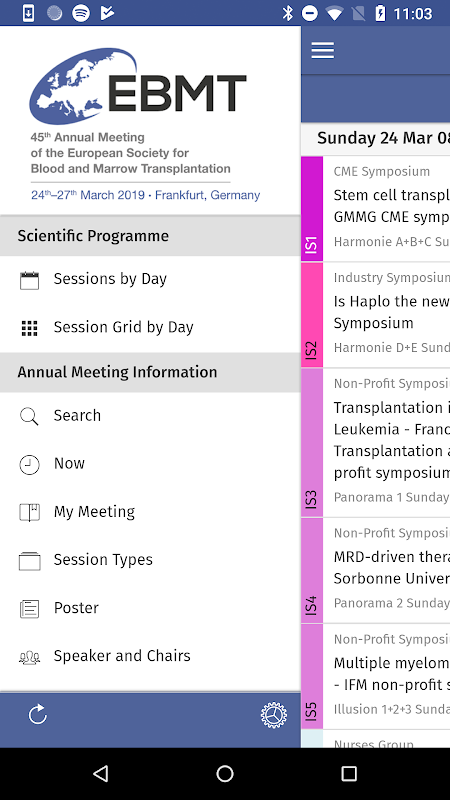This screenshot has height=800, width=450.
Task: Open Session Grid by Day menu item
Action: pos(150,328)
